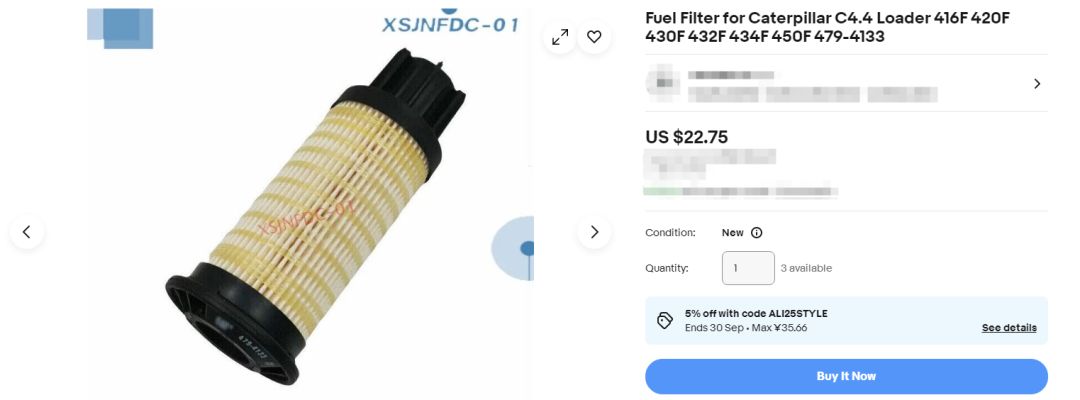The width and height of the screenshot is (1080, 400).
Task: Click the Quantity input box
Action: pos(748,268)
